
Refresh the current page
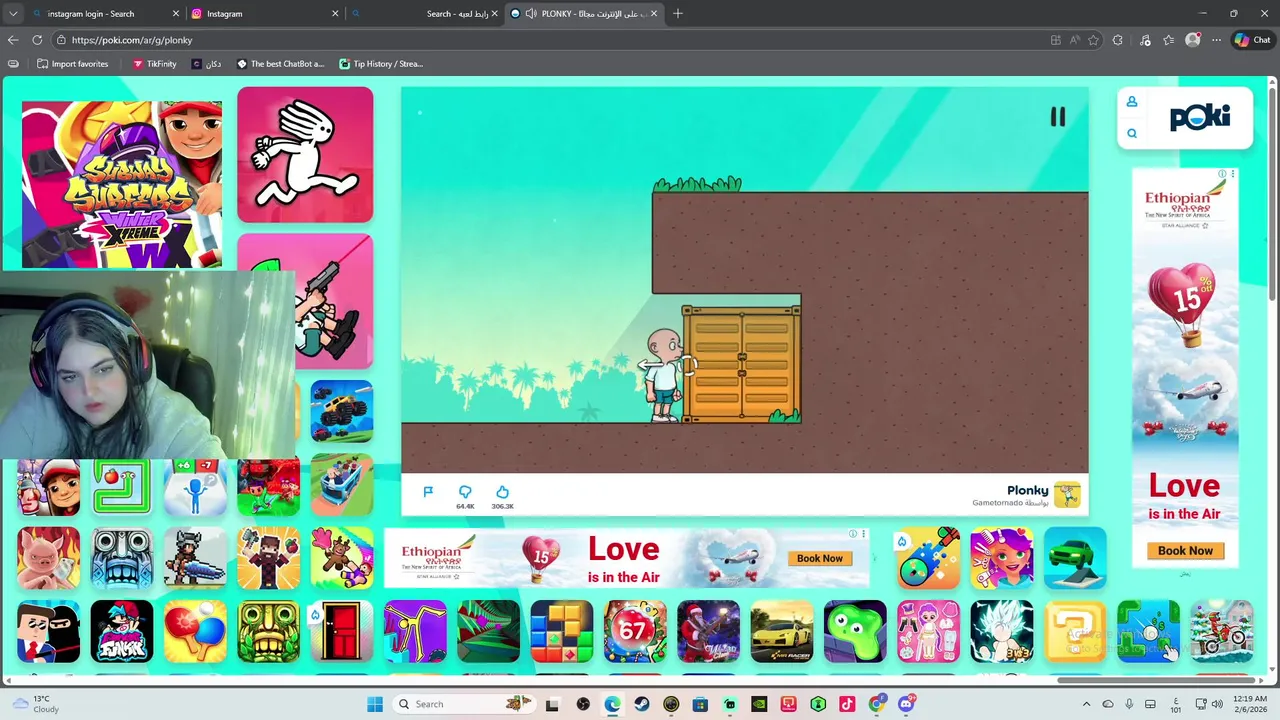[37, 40]
